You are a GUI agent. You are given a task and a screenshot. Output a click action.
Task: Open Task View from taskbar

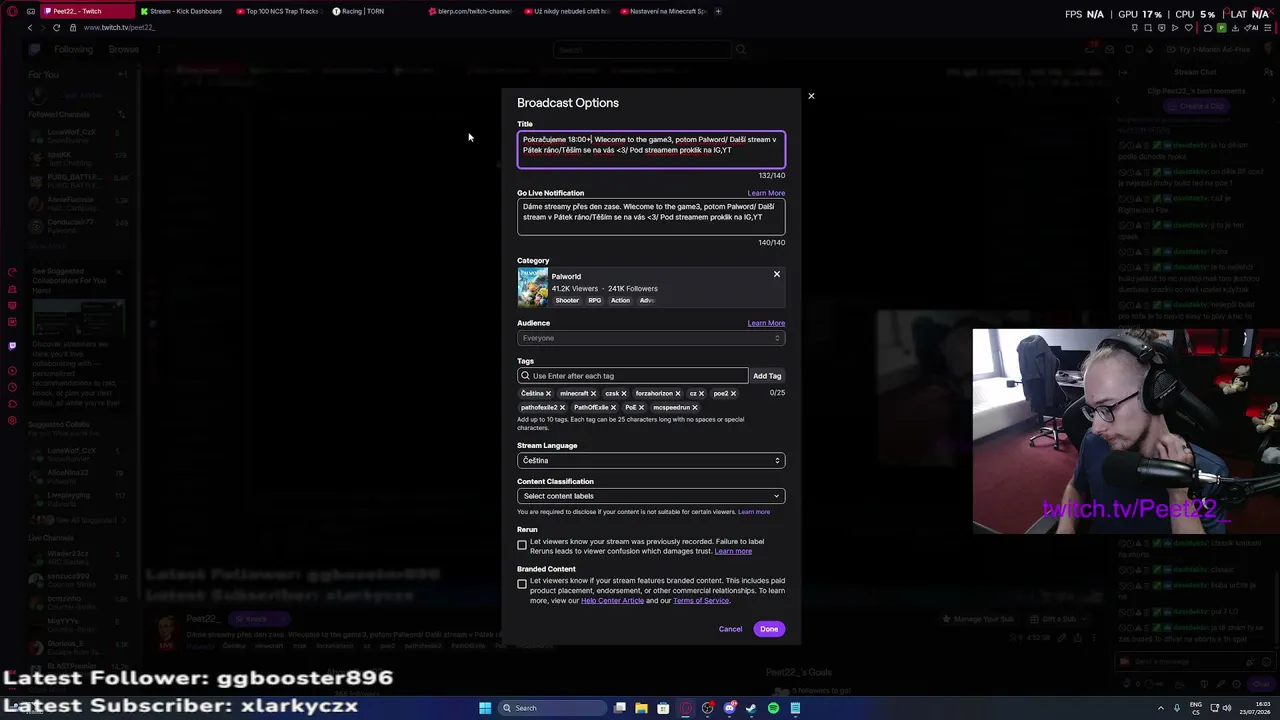pyautogui.click(x=620, y=708)
